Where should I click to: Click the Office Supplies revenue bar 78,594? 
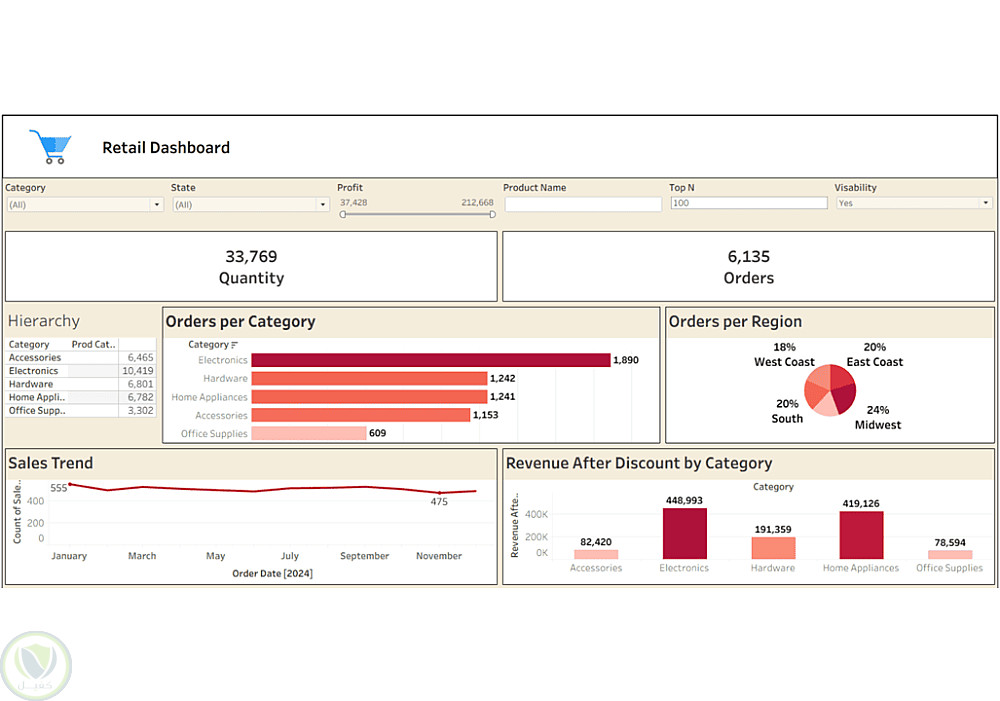(x=950, y=555)
